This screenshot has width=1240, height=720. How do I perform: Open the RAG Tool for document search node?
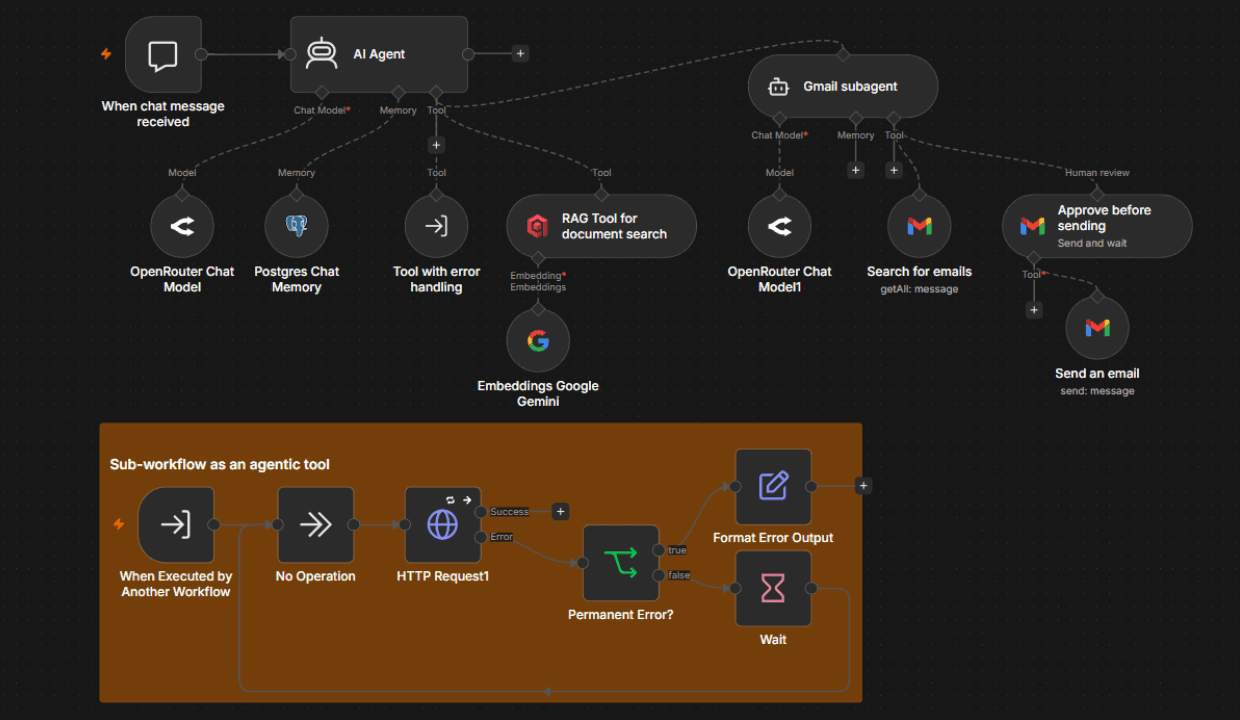tap(601, 226)
